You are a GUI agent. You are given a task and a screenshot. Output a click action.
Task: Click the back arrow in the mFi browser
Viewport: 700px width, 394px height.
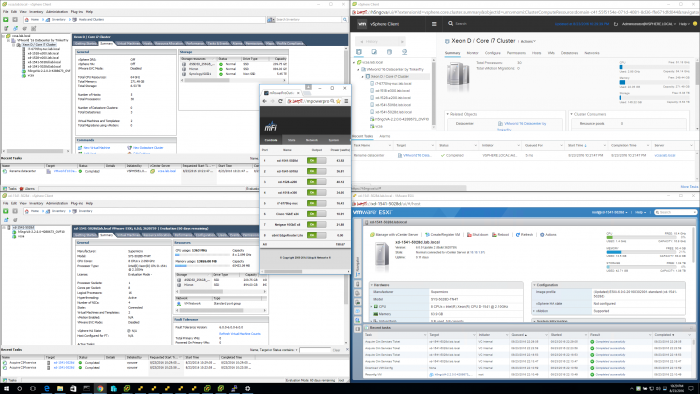coord(264,101)
